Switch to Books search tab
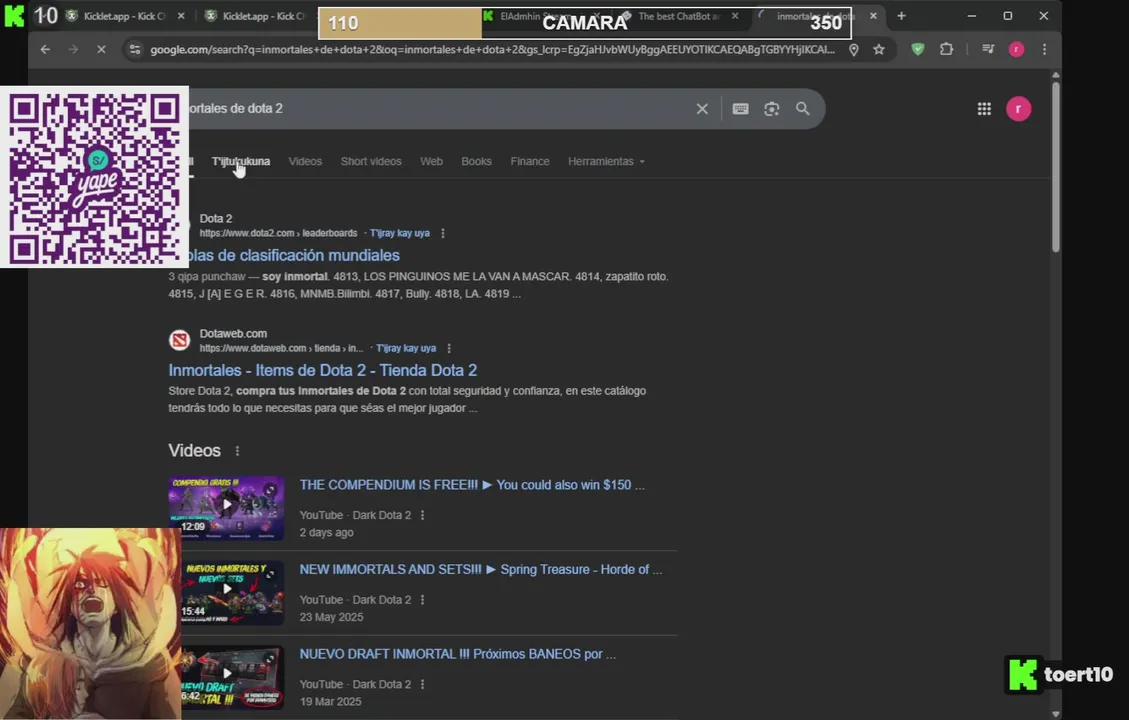The width and height of the screenshot is (1129, 720). (x=477, y=161)
